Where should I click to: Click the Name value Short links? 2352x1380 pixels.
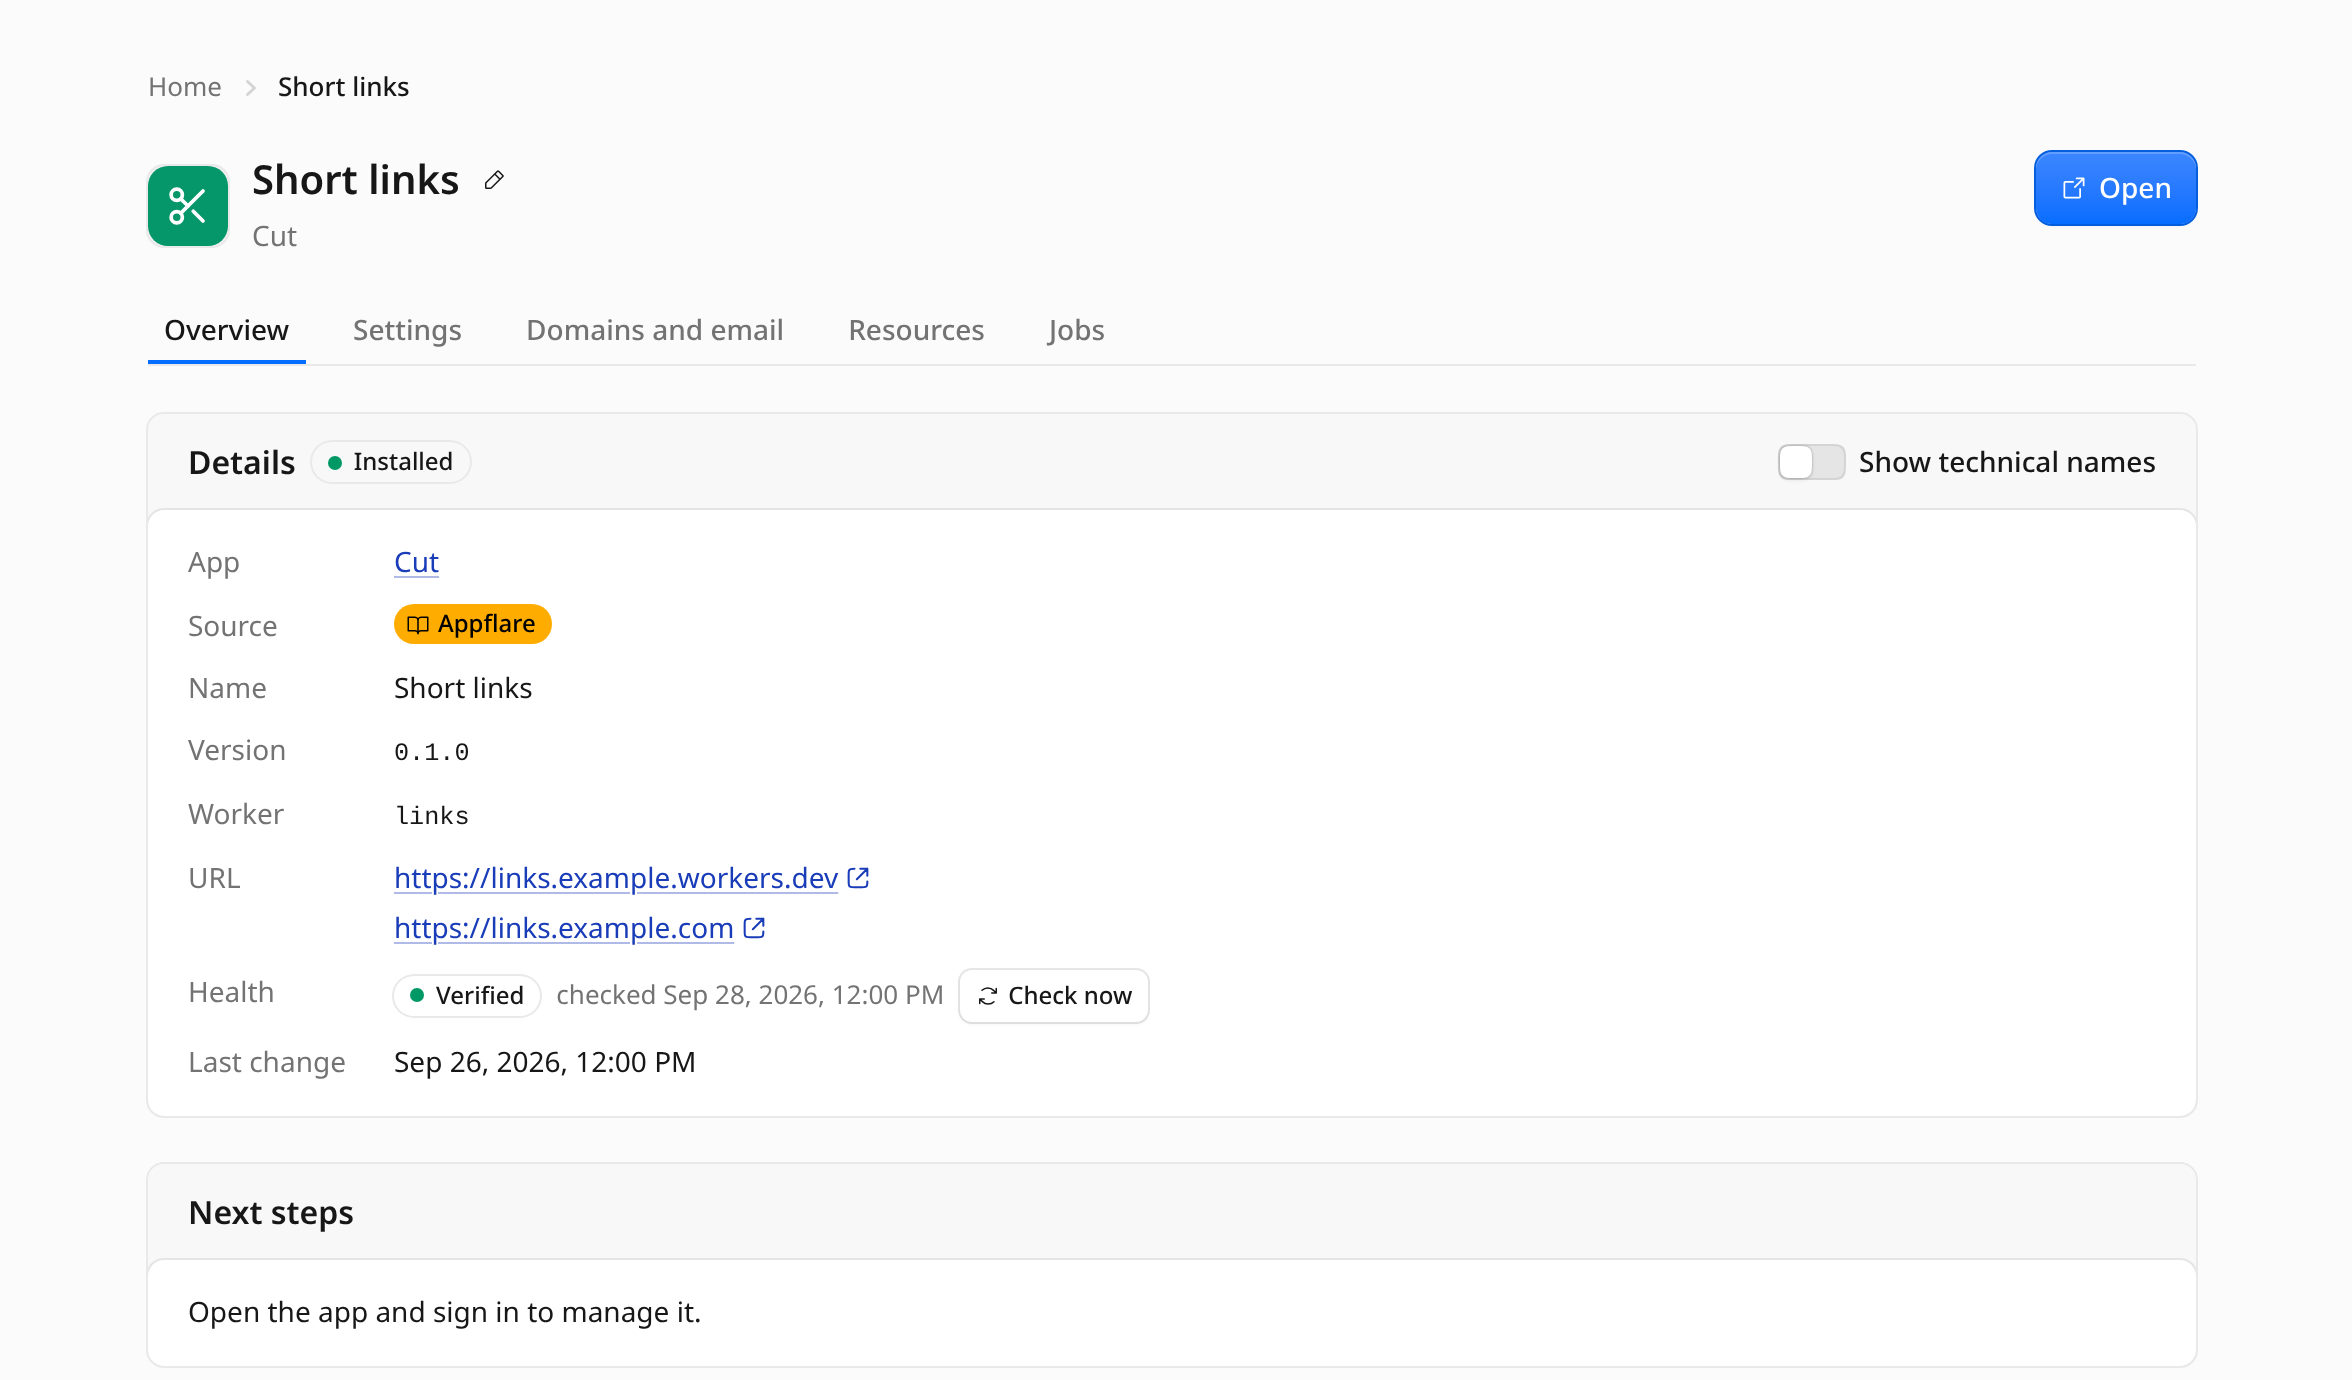tap(463, 688)
